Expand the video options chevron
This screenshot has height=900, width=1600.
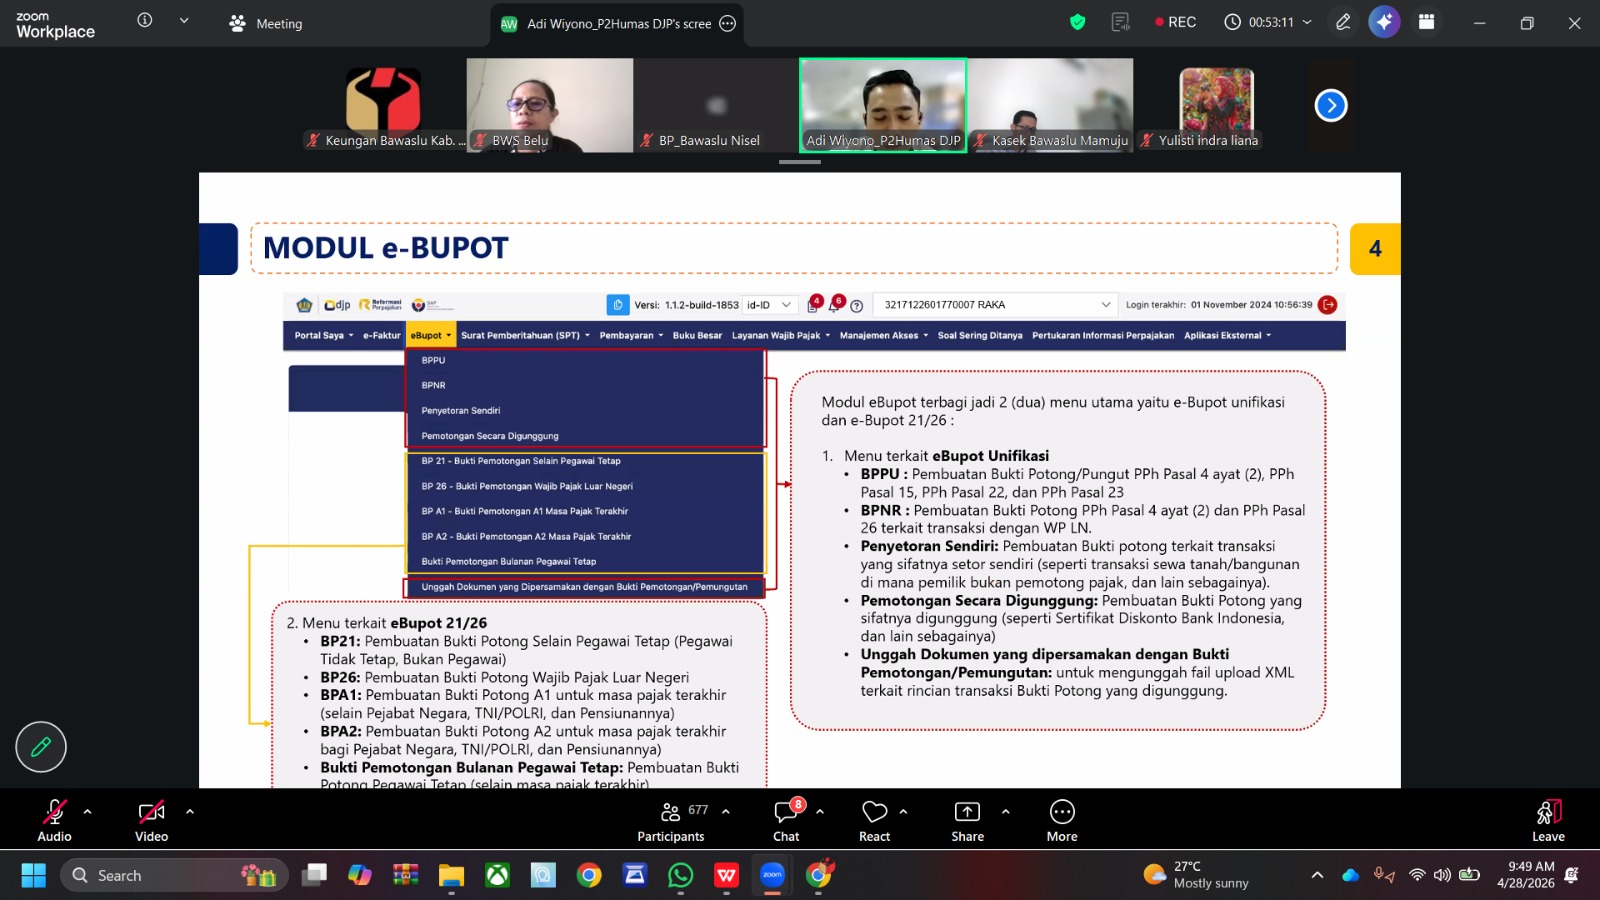[x=190, y=811]
